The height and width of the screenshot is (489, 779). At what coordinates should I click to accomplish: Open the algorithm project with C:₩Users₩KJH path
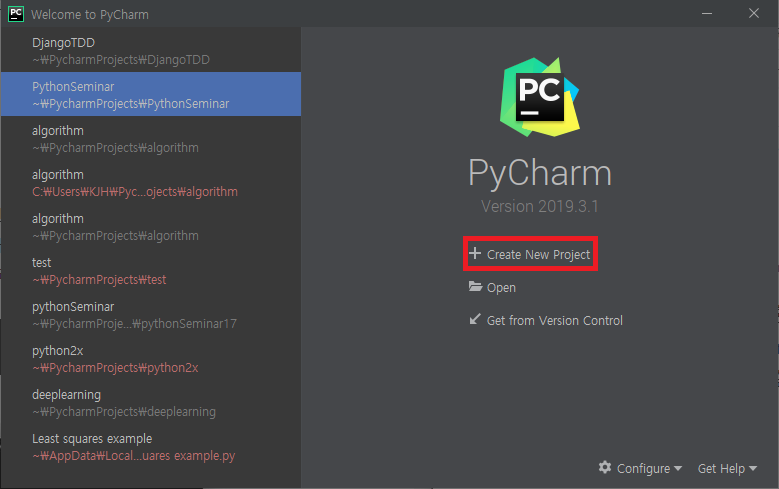point(151,182)
